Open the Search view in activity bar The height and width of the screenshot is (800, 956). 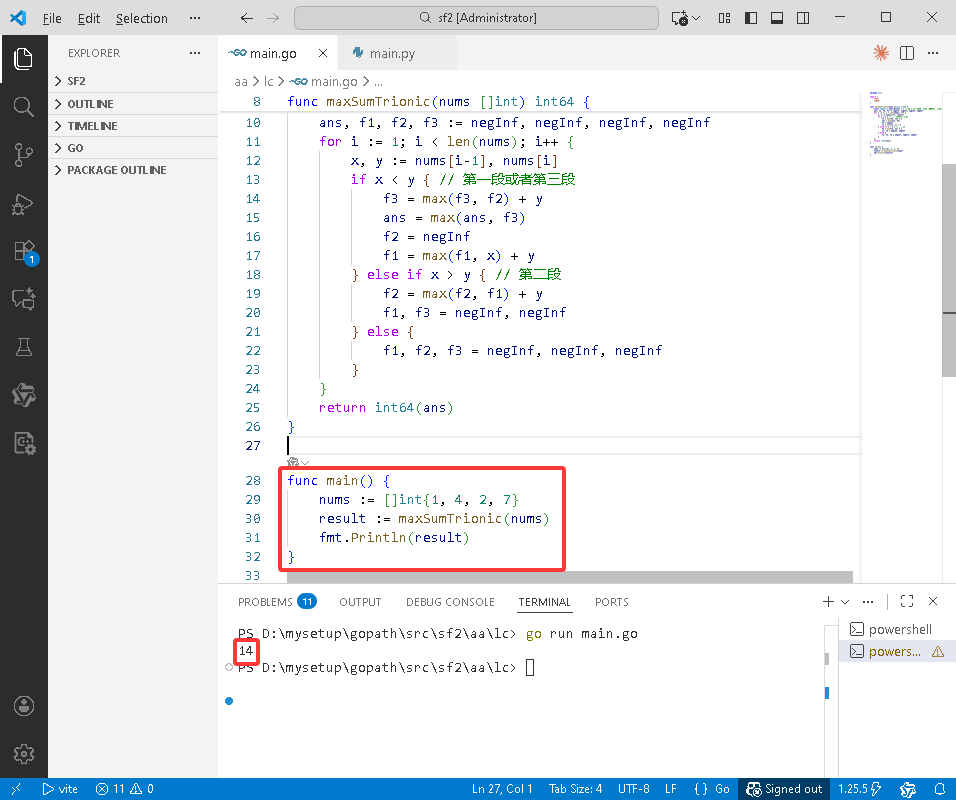pos(23,107)
